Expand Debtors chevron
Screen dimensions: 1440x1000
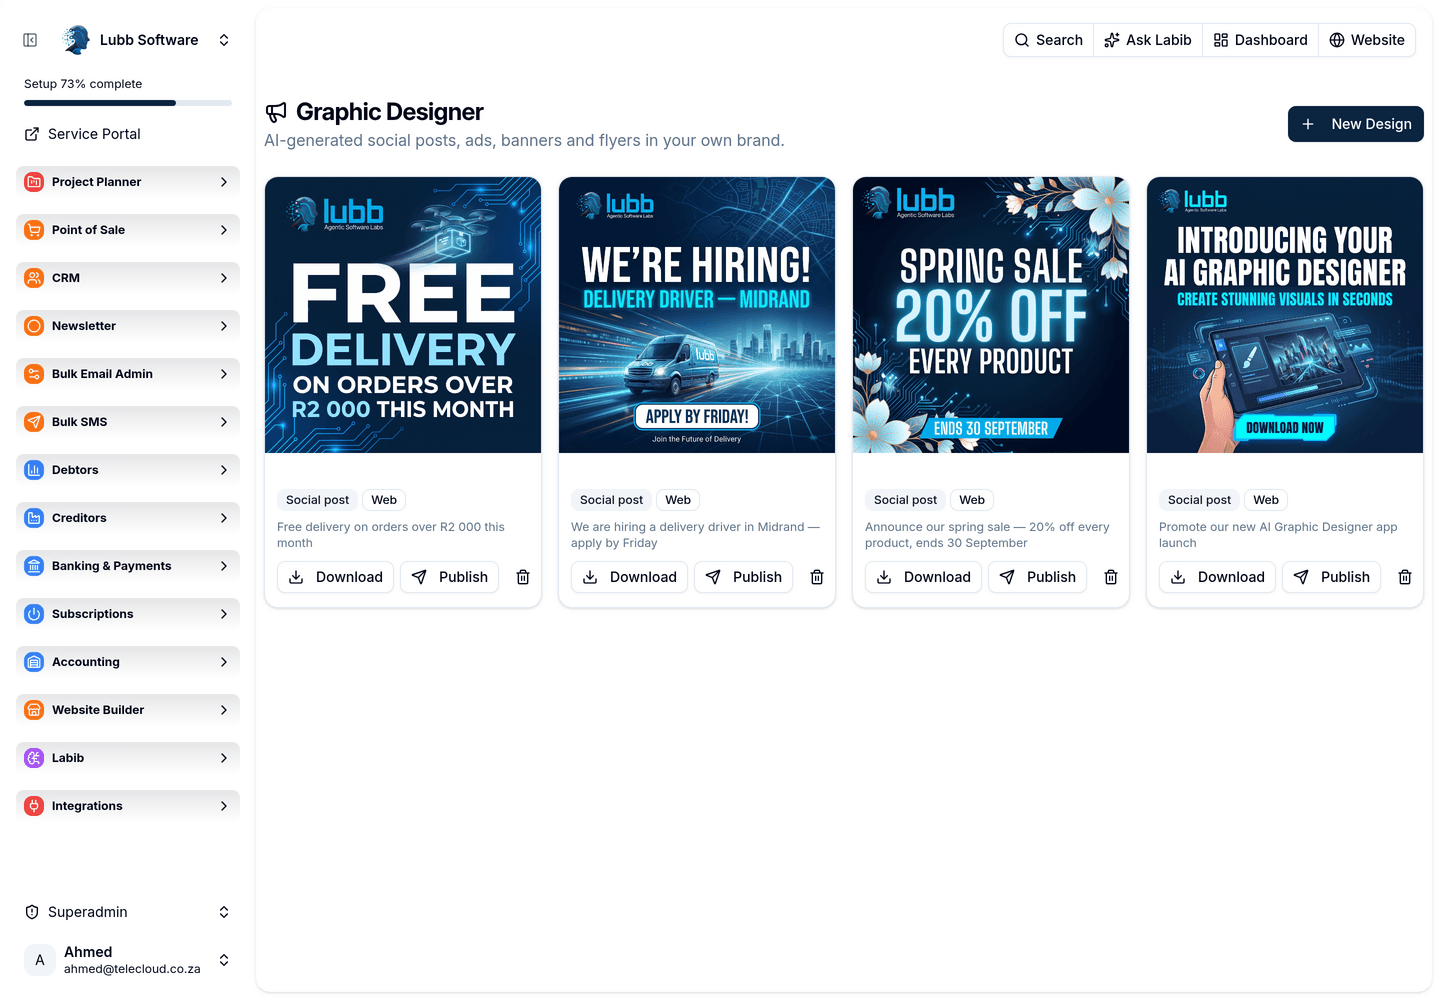(x=223, y=470)
